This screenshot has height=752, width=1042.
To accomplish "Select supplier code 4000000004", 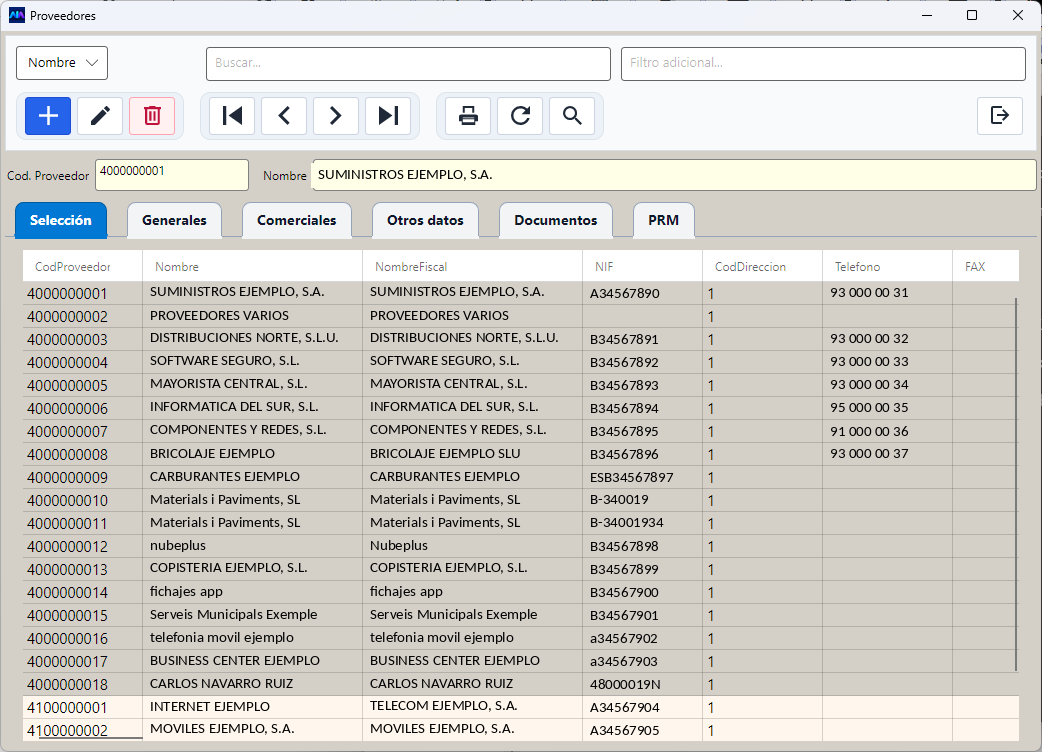I will coord(82,362).
